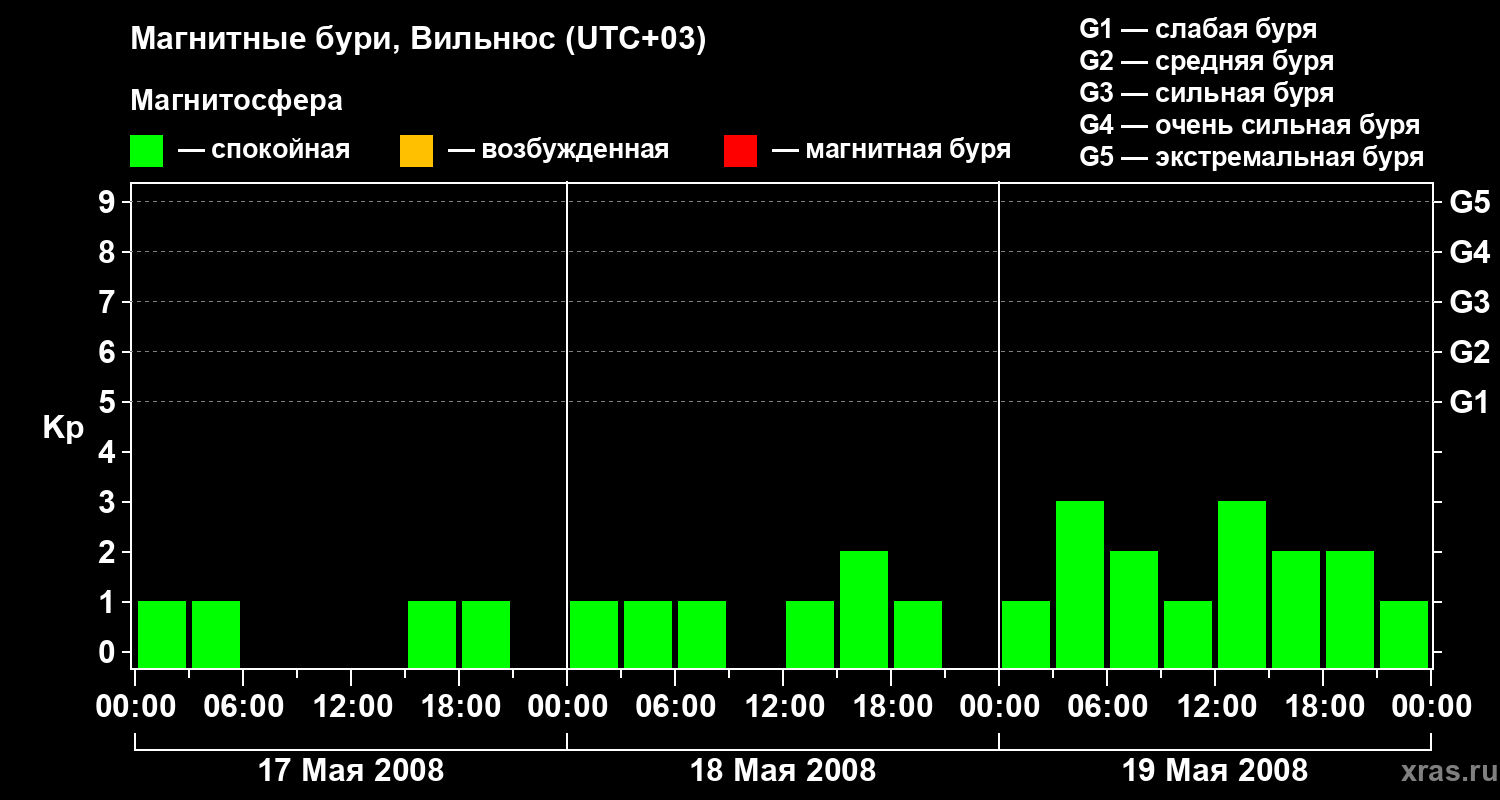Click the '17 Мая 2008' date label

[351, 771]
